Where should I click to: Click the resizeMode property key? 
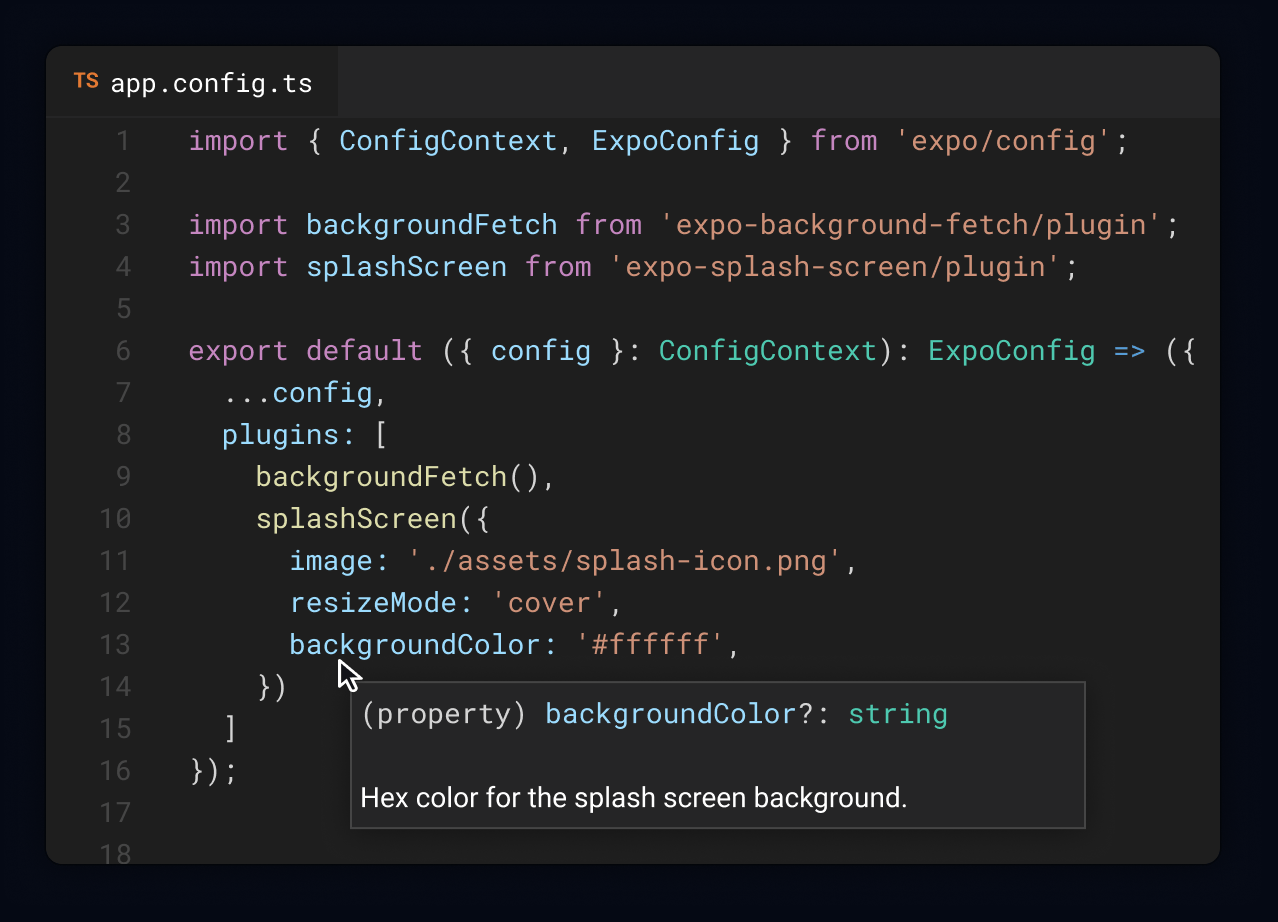pyautogui.click(x=381, y=603)
